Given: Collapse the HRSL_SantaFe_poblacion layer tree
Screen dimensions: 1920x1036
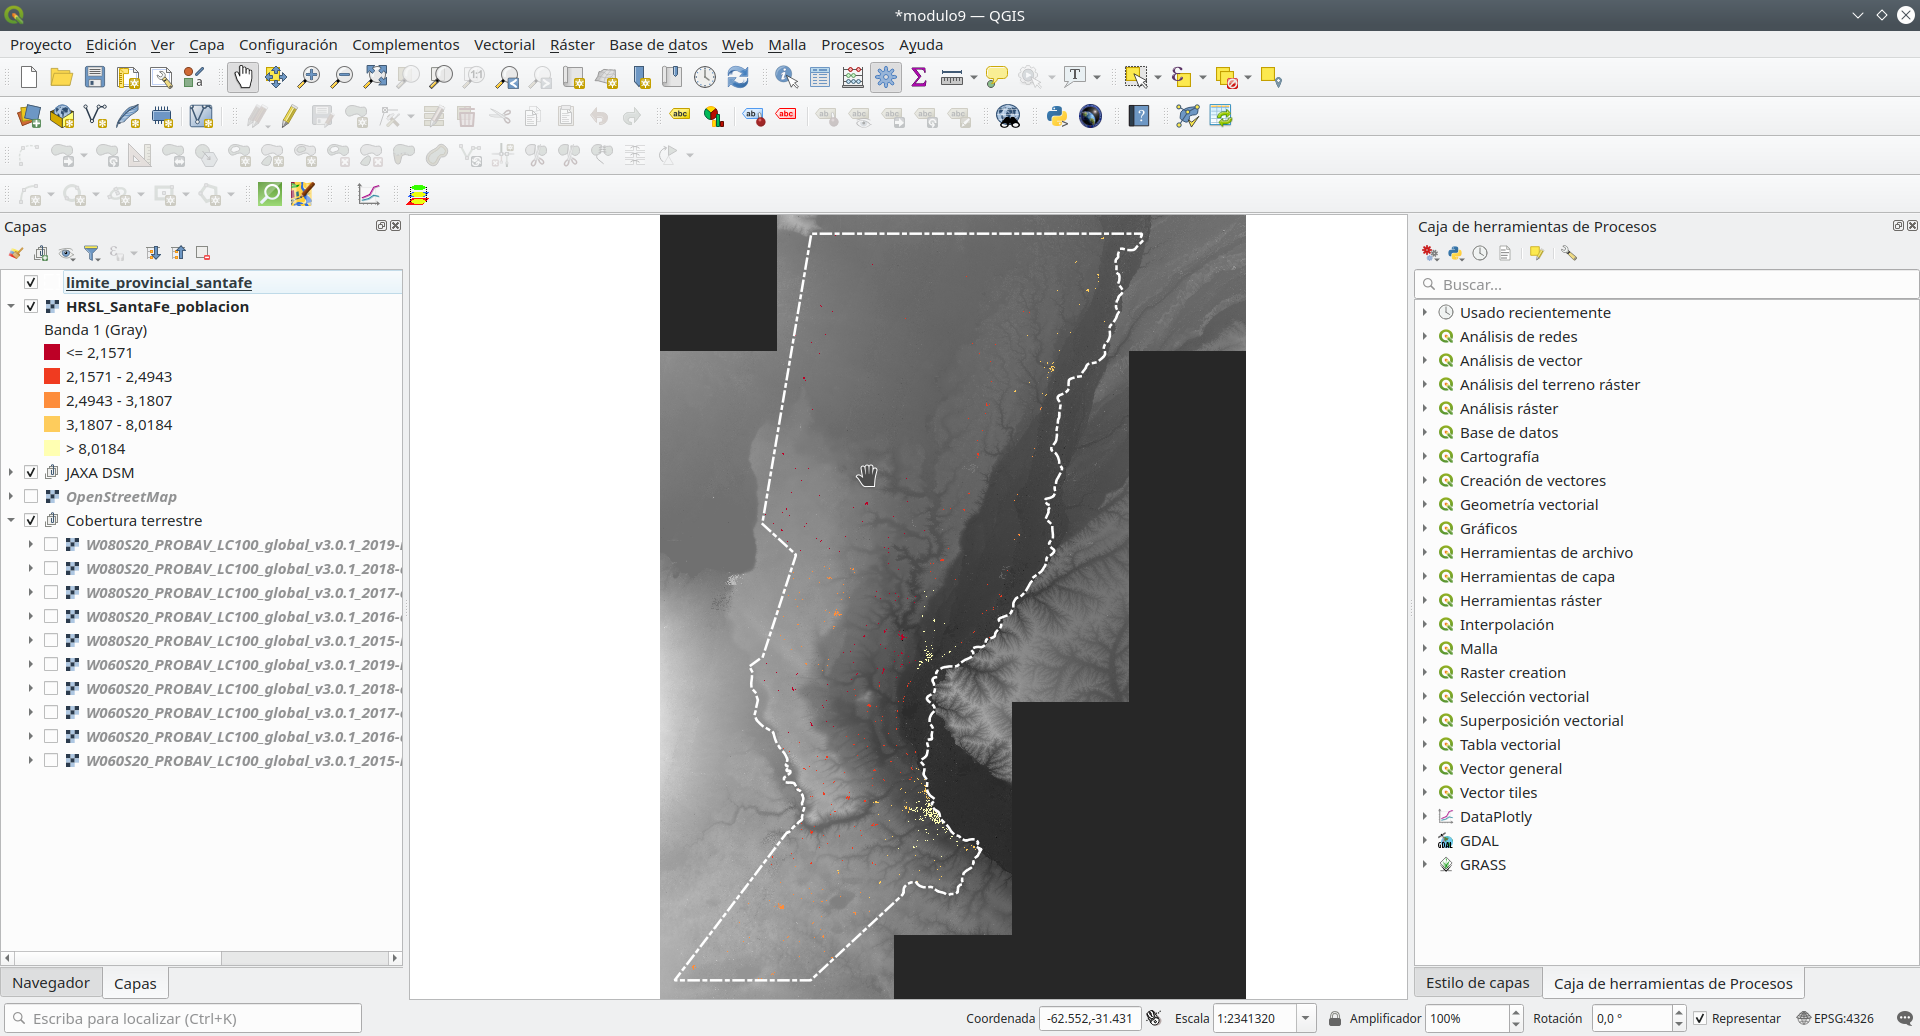Looking at the screenshot, I should (11, 306).
